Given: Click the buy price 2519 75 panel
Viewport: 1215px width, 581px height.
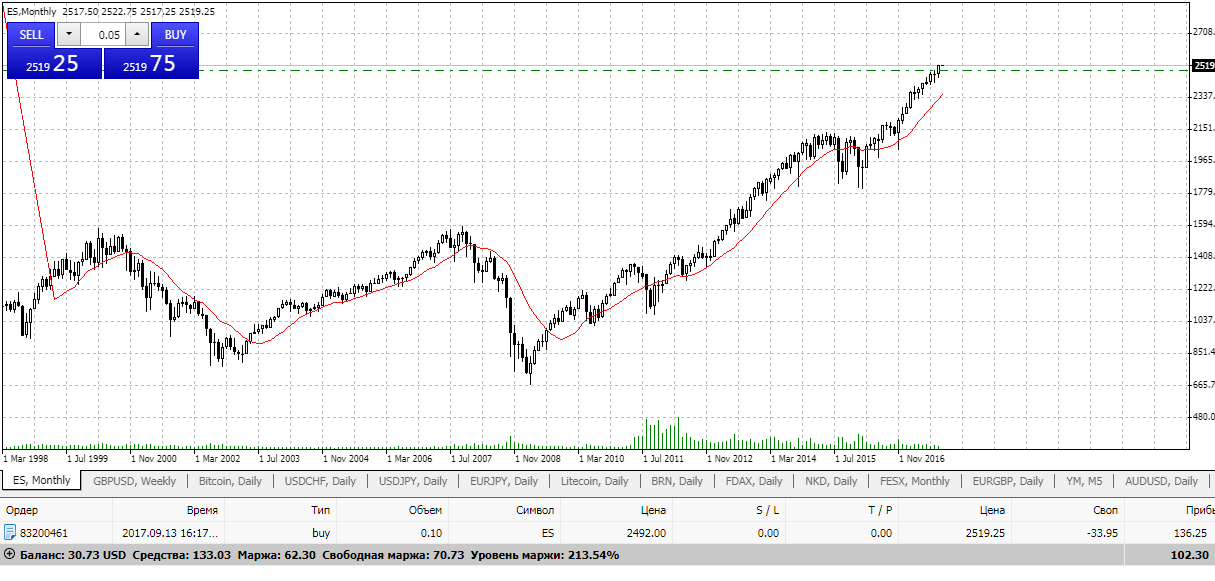Looking at the screenshot, I should [x=151, y=63].
